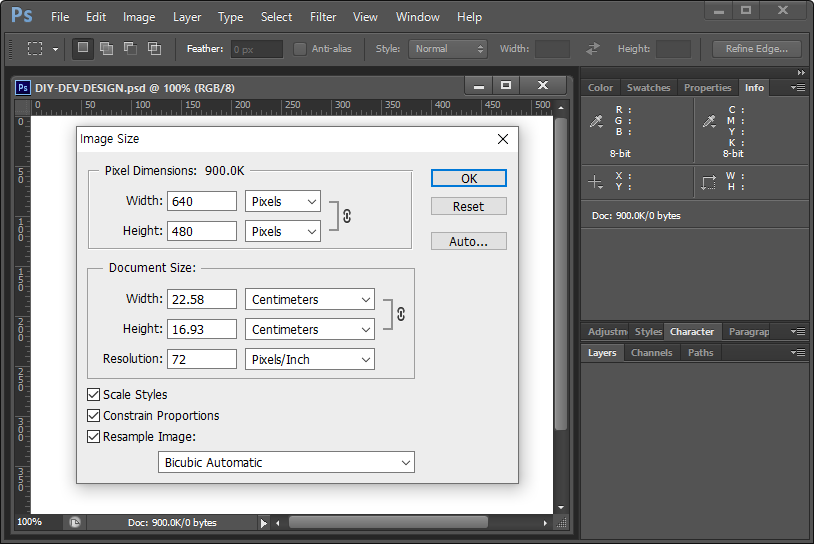This screenshot has height=544, width=814.
Task: Click the document horizontal scrollbar thumb
Action: pos(388,522)
